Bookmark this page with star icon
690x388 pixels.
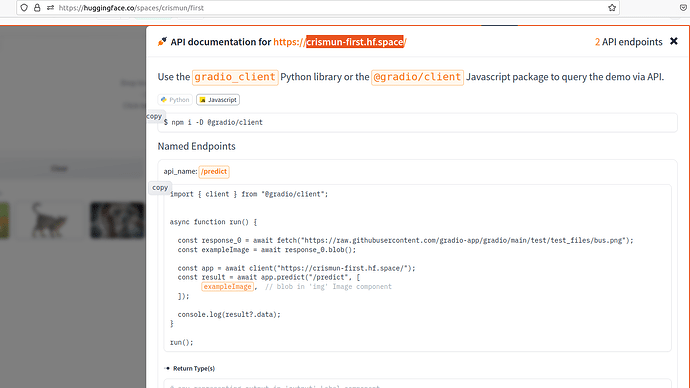[612, 7]
